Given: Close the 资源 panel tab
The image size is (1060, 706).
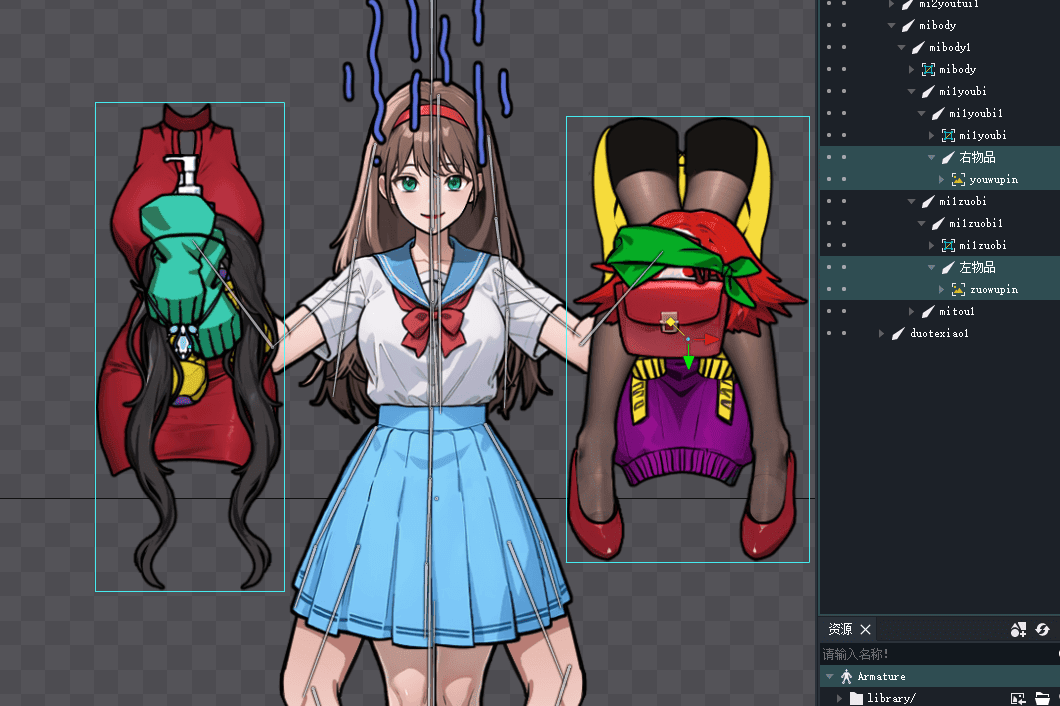Looking at the screenshot, I should [x=866, y=629].
